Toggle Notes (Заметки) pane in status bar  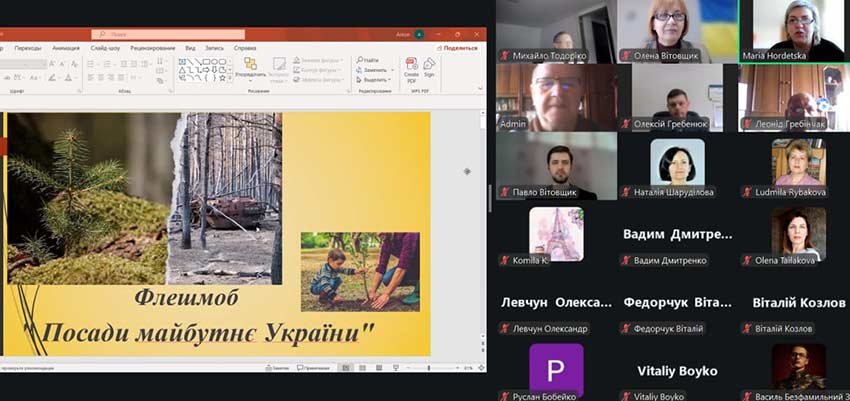pyautogui.click(x=278, y=368)
